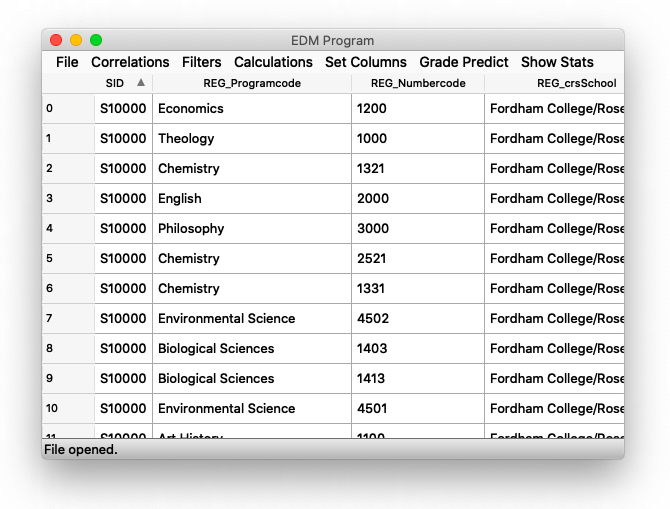Open the Set Columns menu

pyautogui.click(x=366, y=62)
